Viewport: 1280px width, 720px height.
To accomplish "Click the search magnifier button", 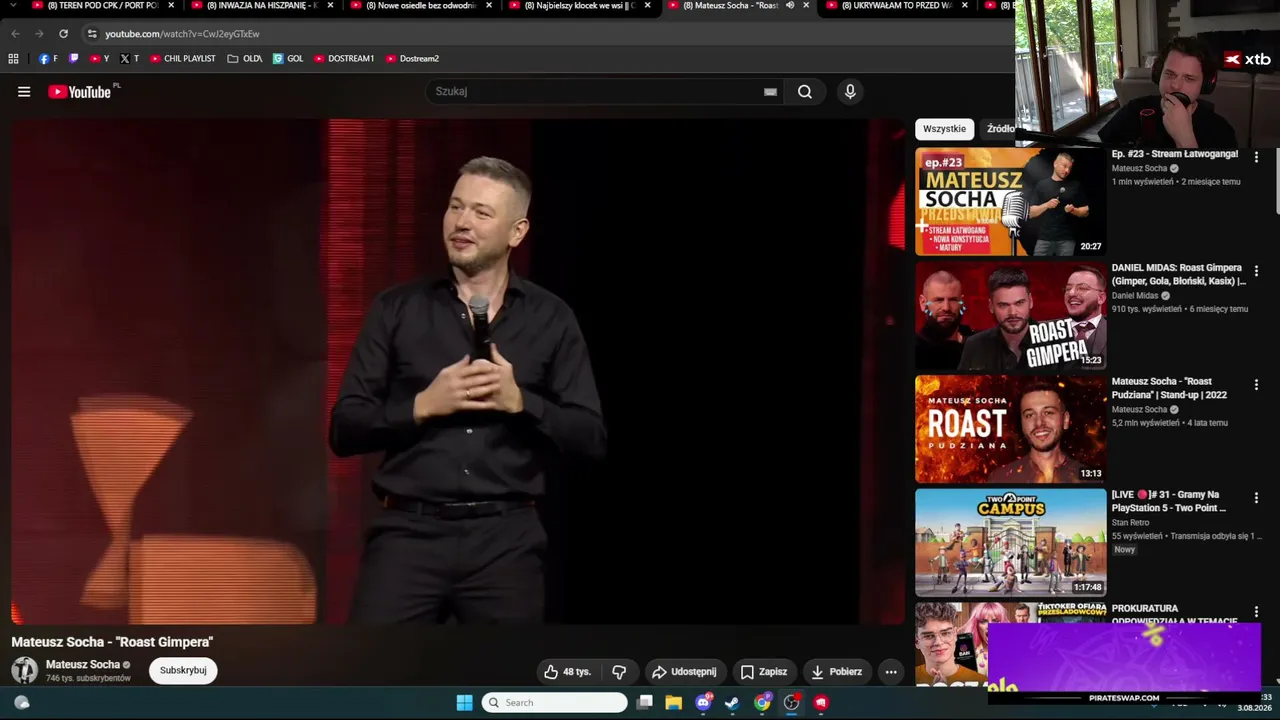I will (805, 92).
